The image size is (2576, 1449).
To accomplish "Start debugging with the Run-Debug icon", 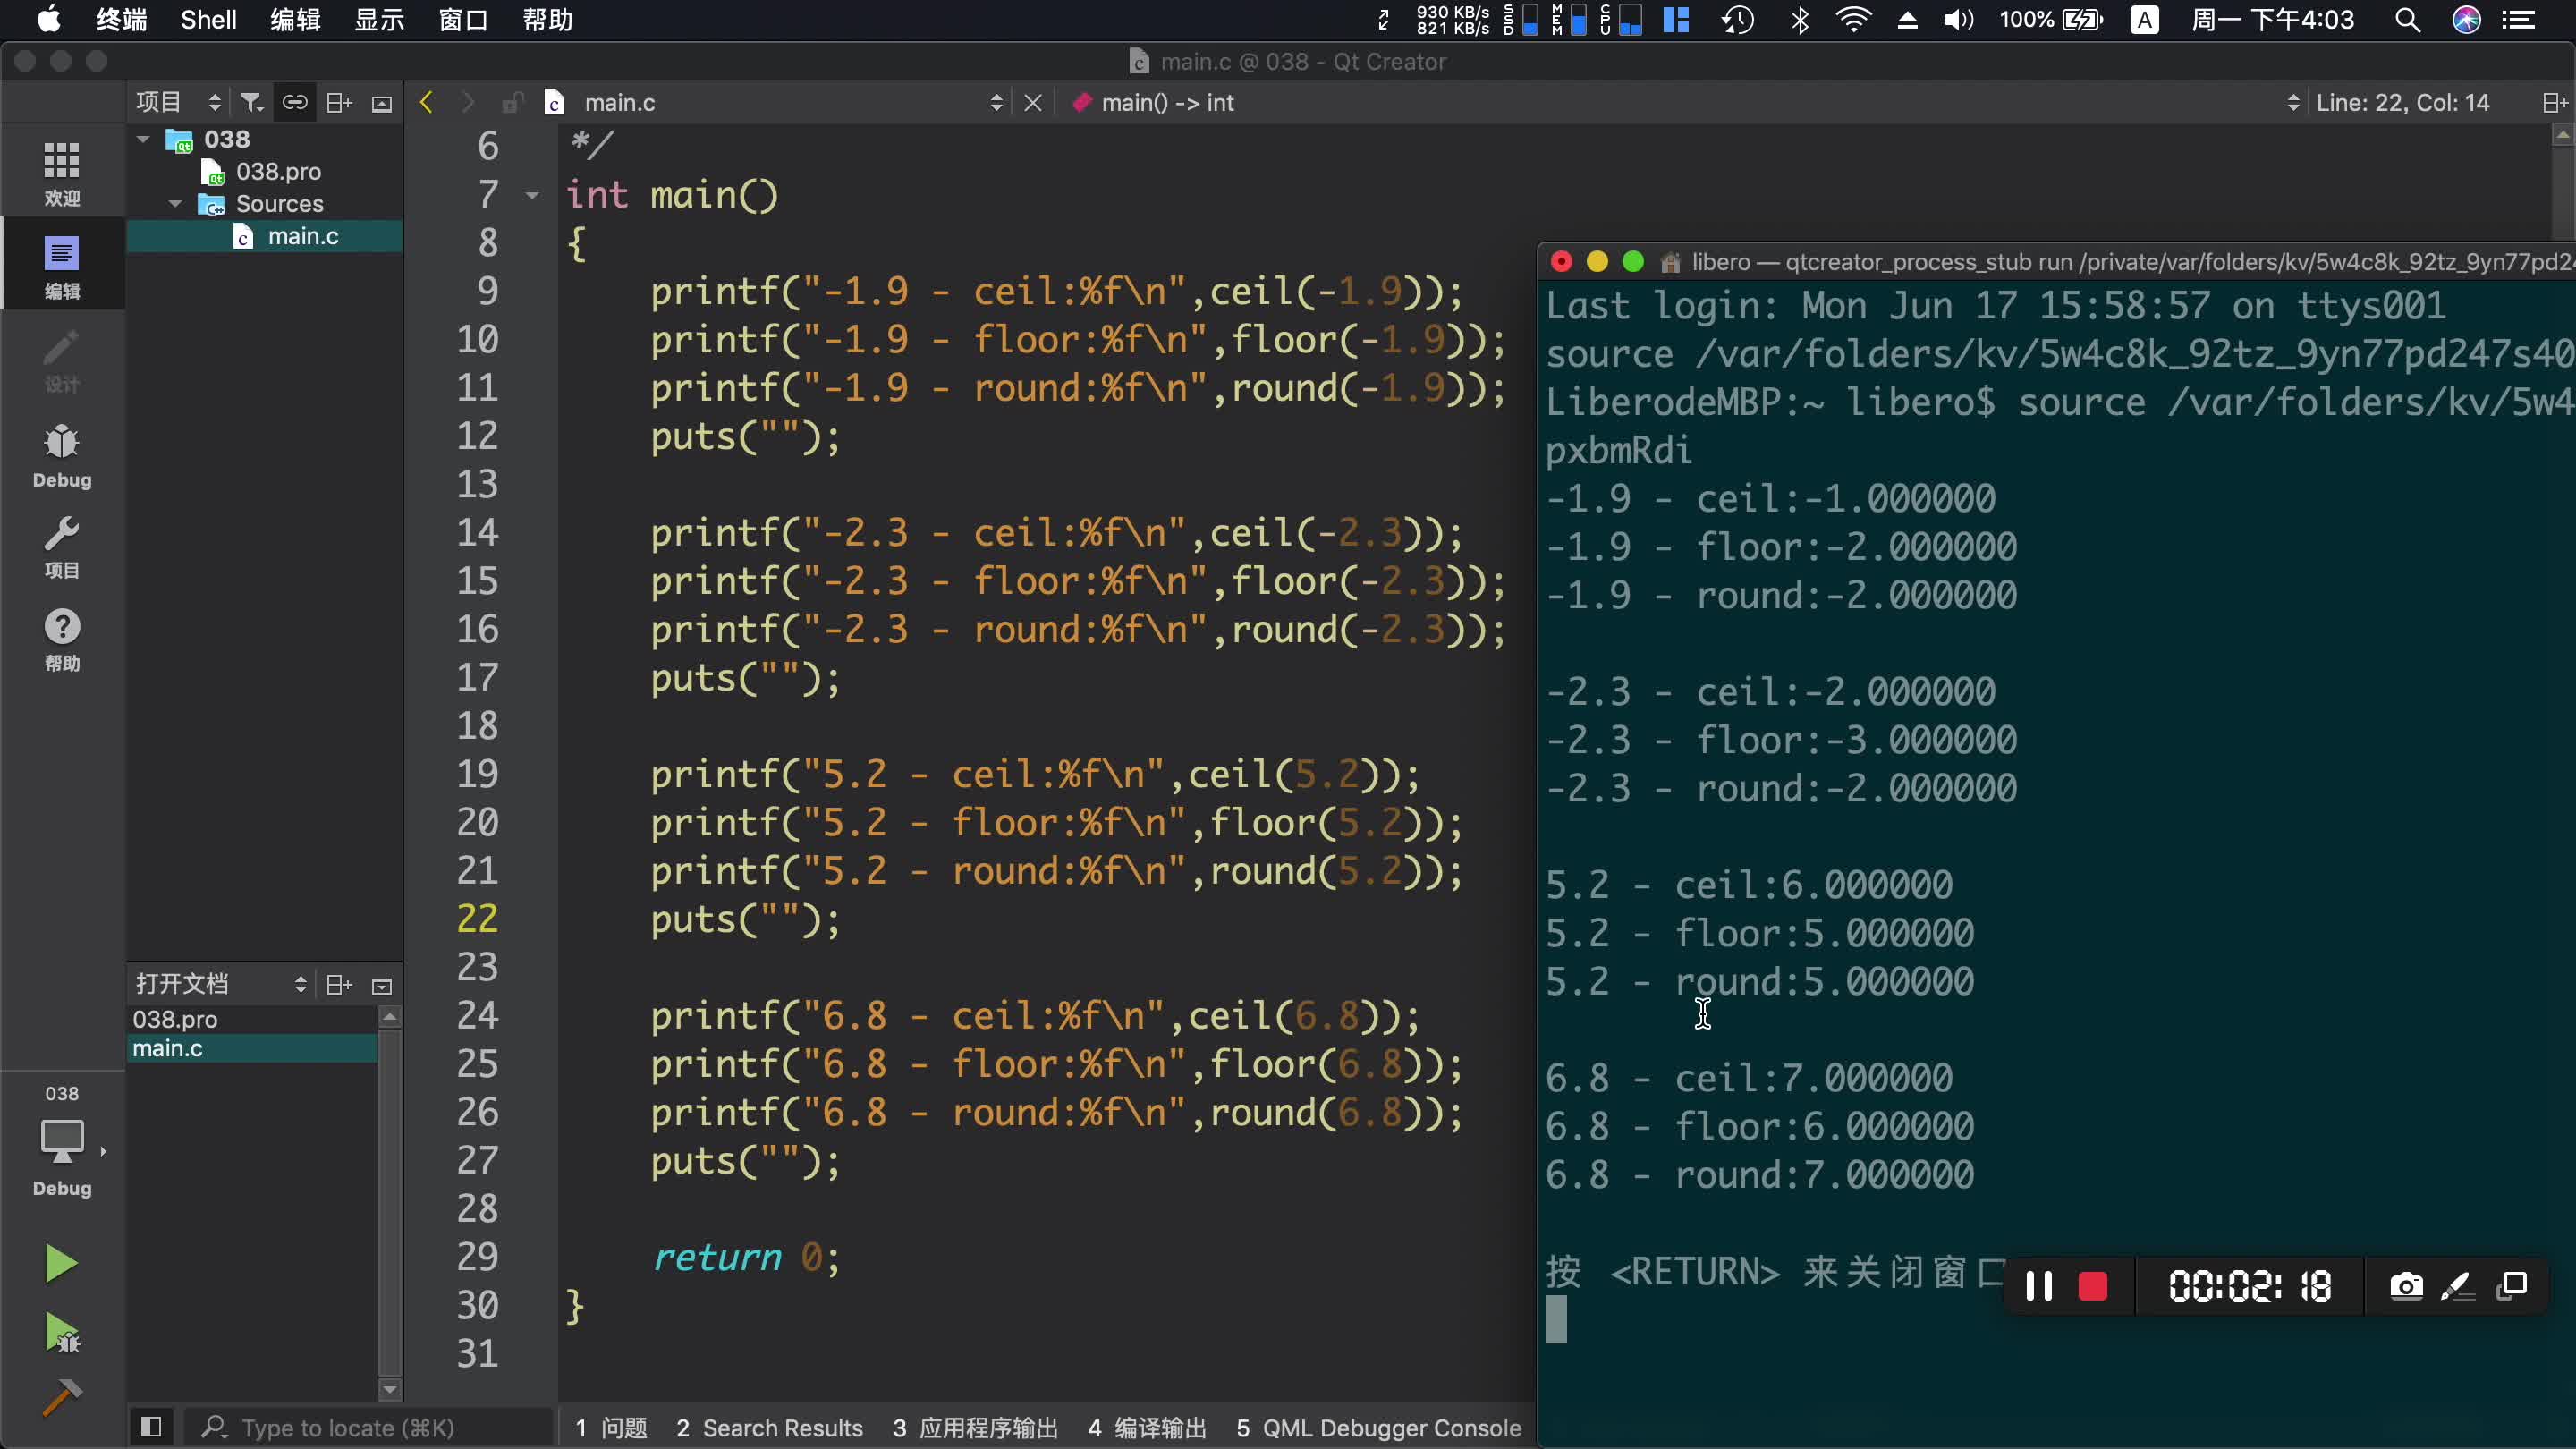I will [62, 1333].
